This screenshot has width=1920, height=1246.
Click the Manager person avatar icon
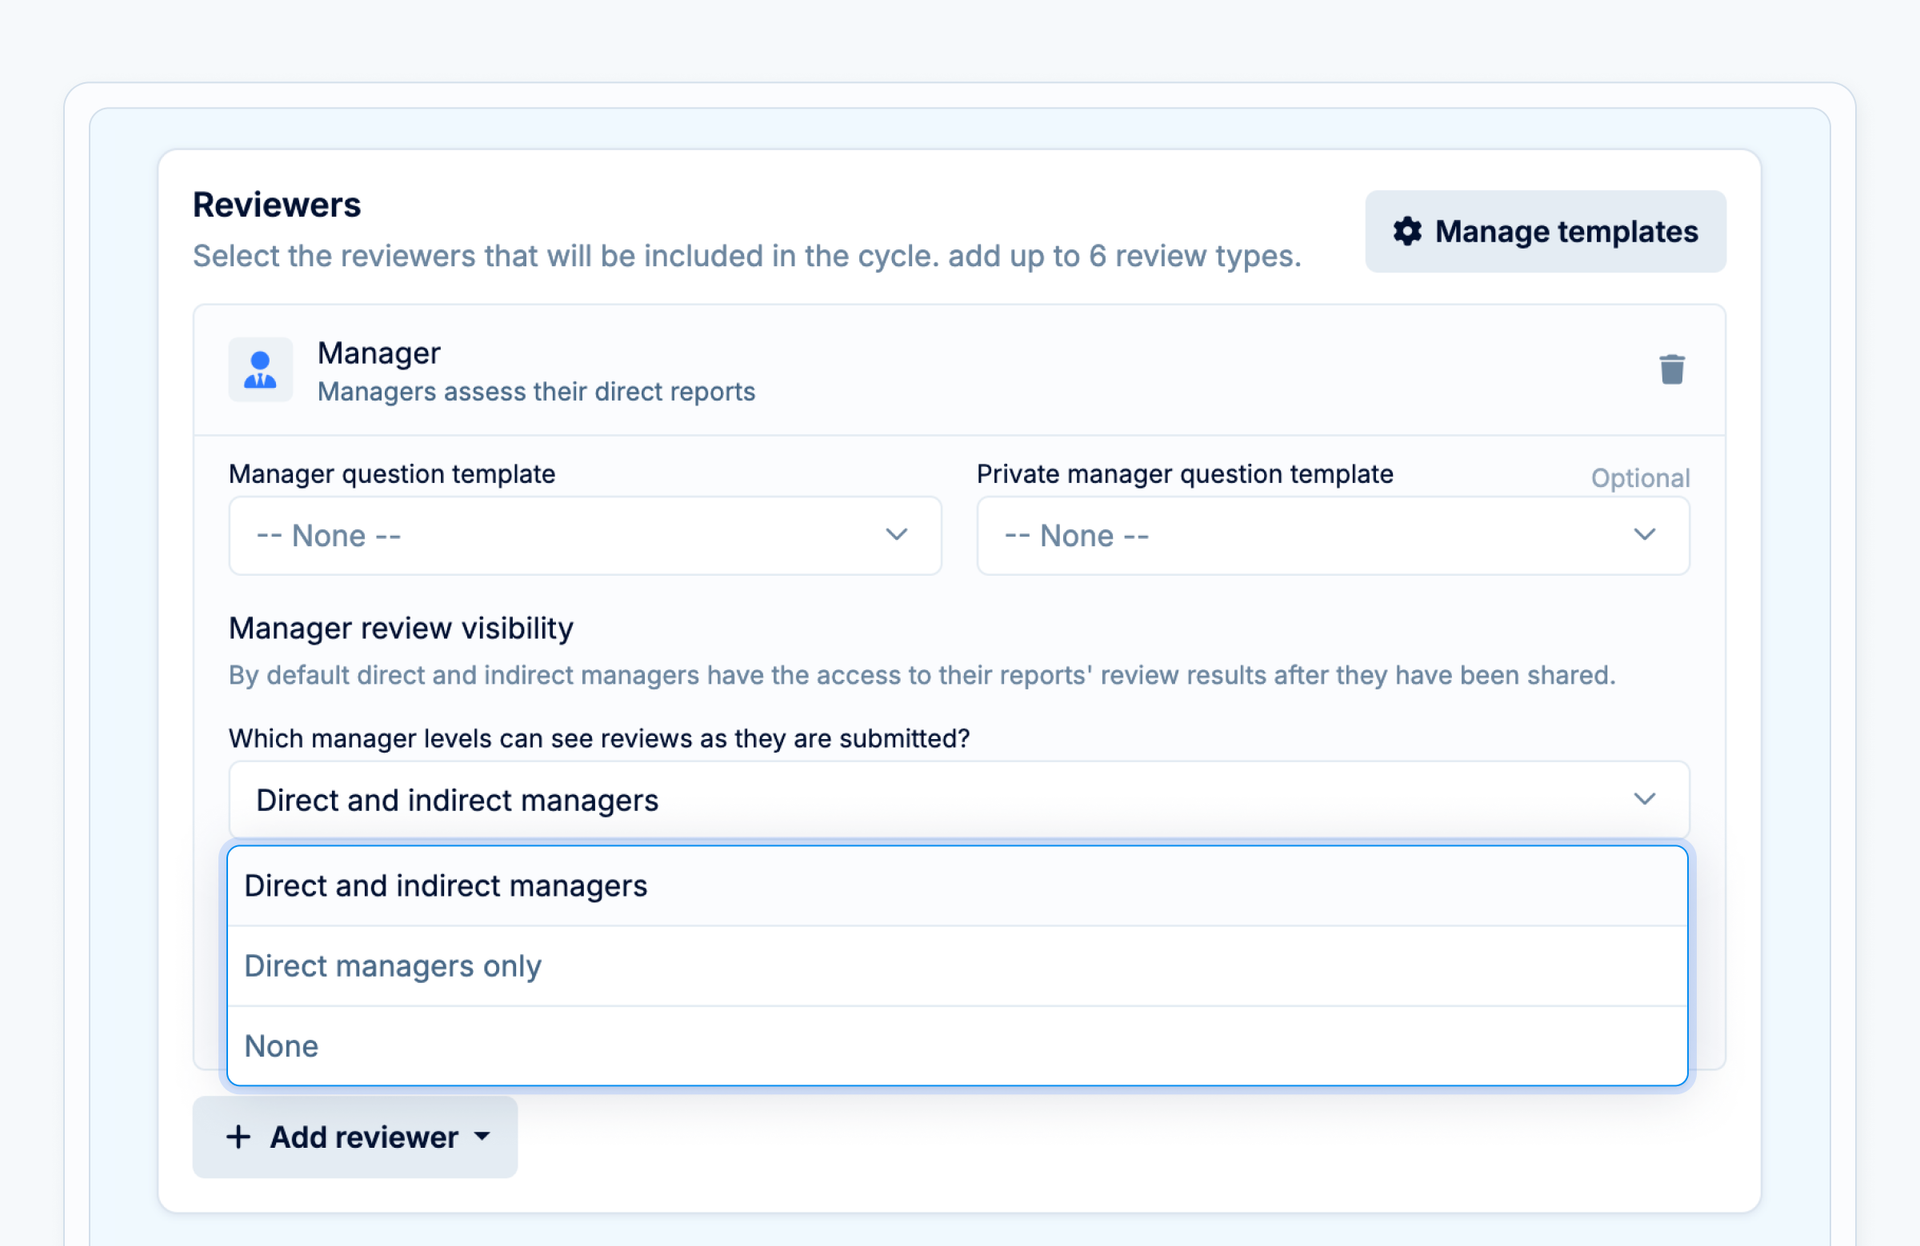coord(260,369)
